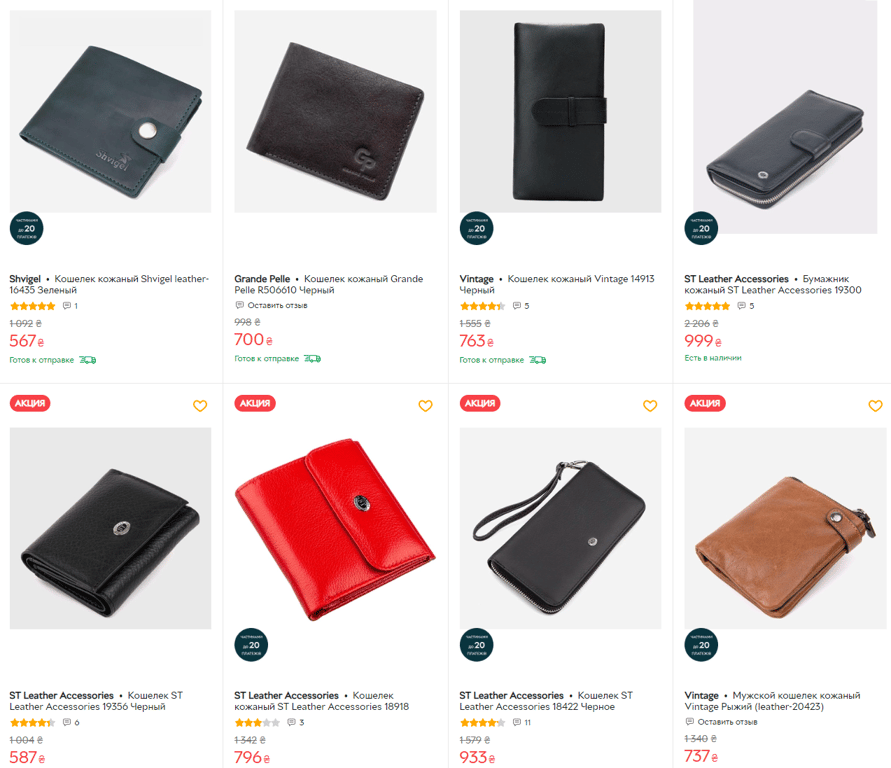Click review comment icon for Shvigel wallet
The height and width of the screenshot is (768, 891).
point(67,306)
